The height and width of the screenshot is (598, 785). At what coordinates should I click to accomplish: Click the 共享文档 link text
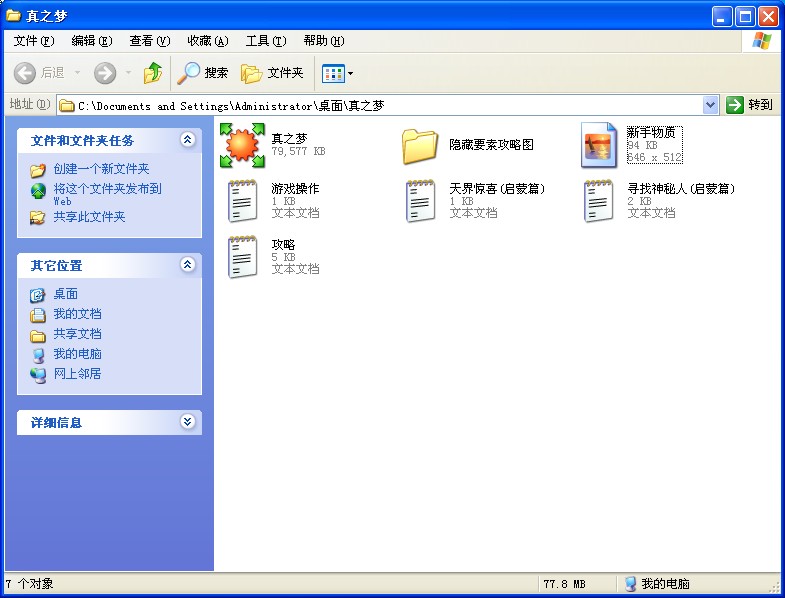click(78, 334)
